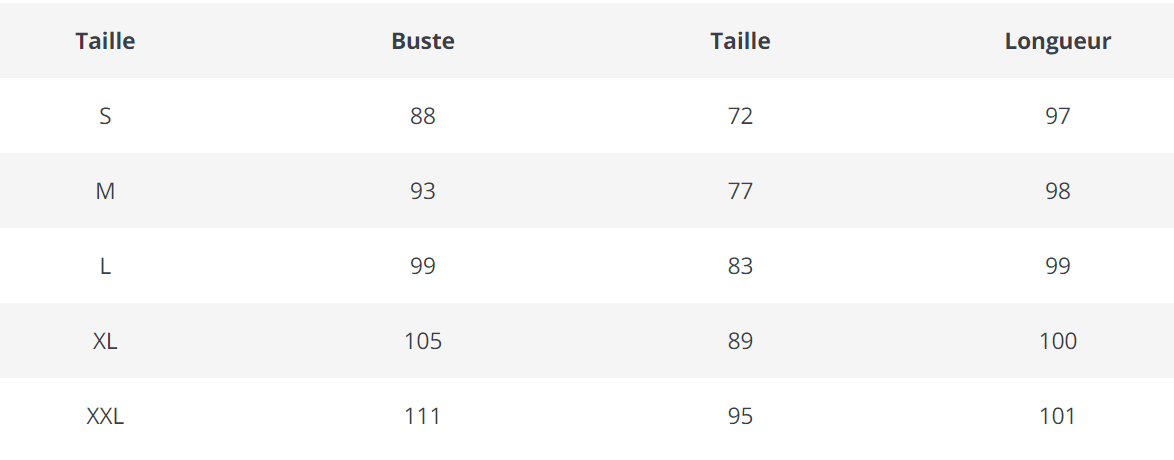Click the waist value 83 for size L
Viewport: 1174px width, 460px height.
[740, 266]
